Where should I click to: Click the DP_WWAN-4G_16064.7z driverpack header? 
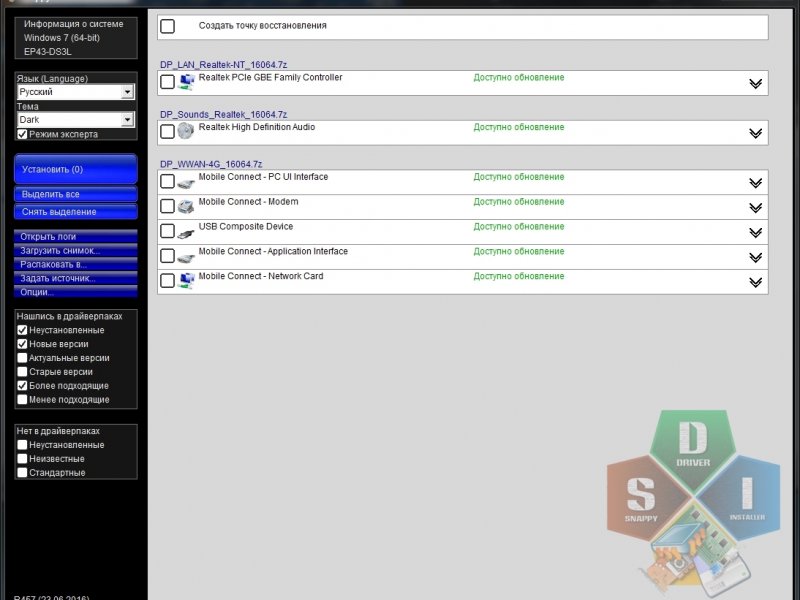tap(211, 164)
